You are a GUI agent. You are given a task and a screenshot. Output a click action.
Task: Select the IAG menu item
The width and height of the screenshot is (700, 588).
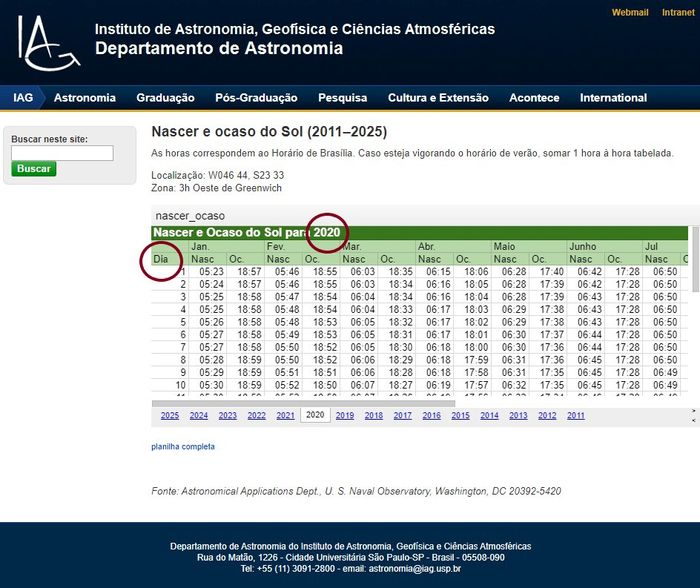22,98
